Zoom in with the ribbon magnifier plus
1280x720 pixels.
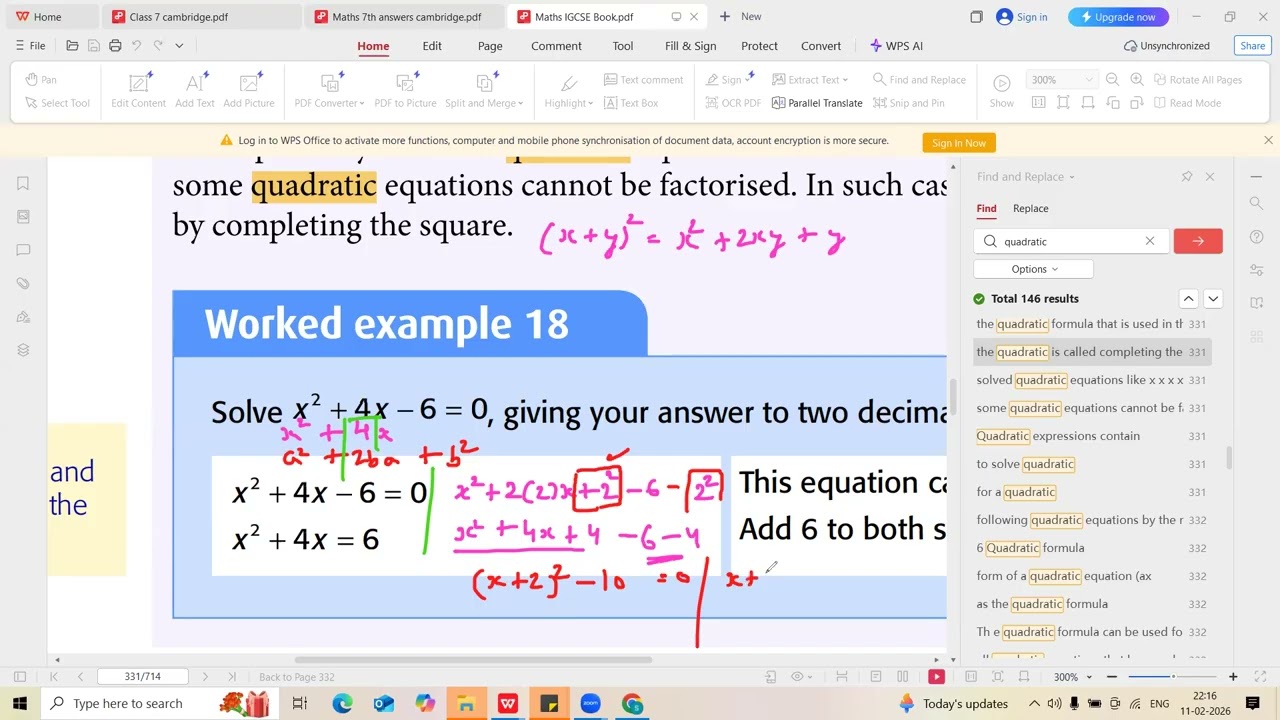tap(1137, 80)
